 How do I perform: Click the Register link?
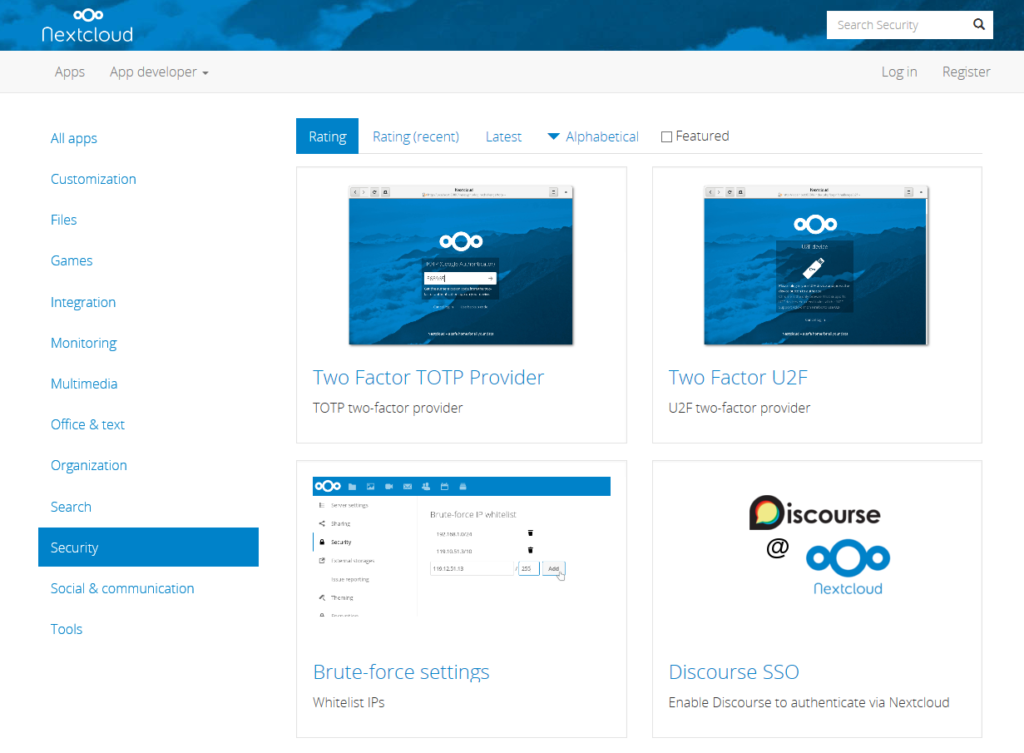[x=966, y=72]
